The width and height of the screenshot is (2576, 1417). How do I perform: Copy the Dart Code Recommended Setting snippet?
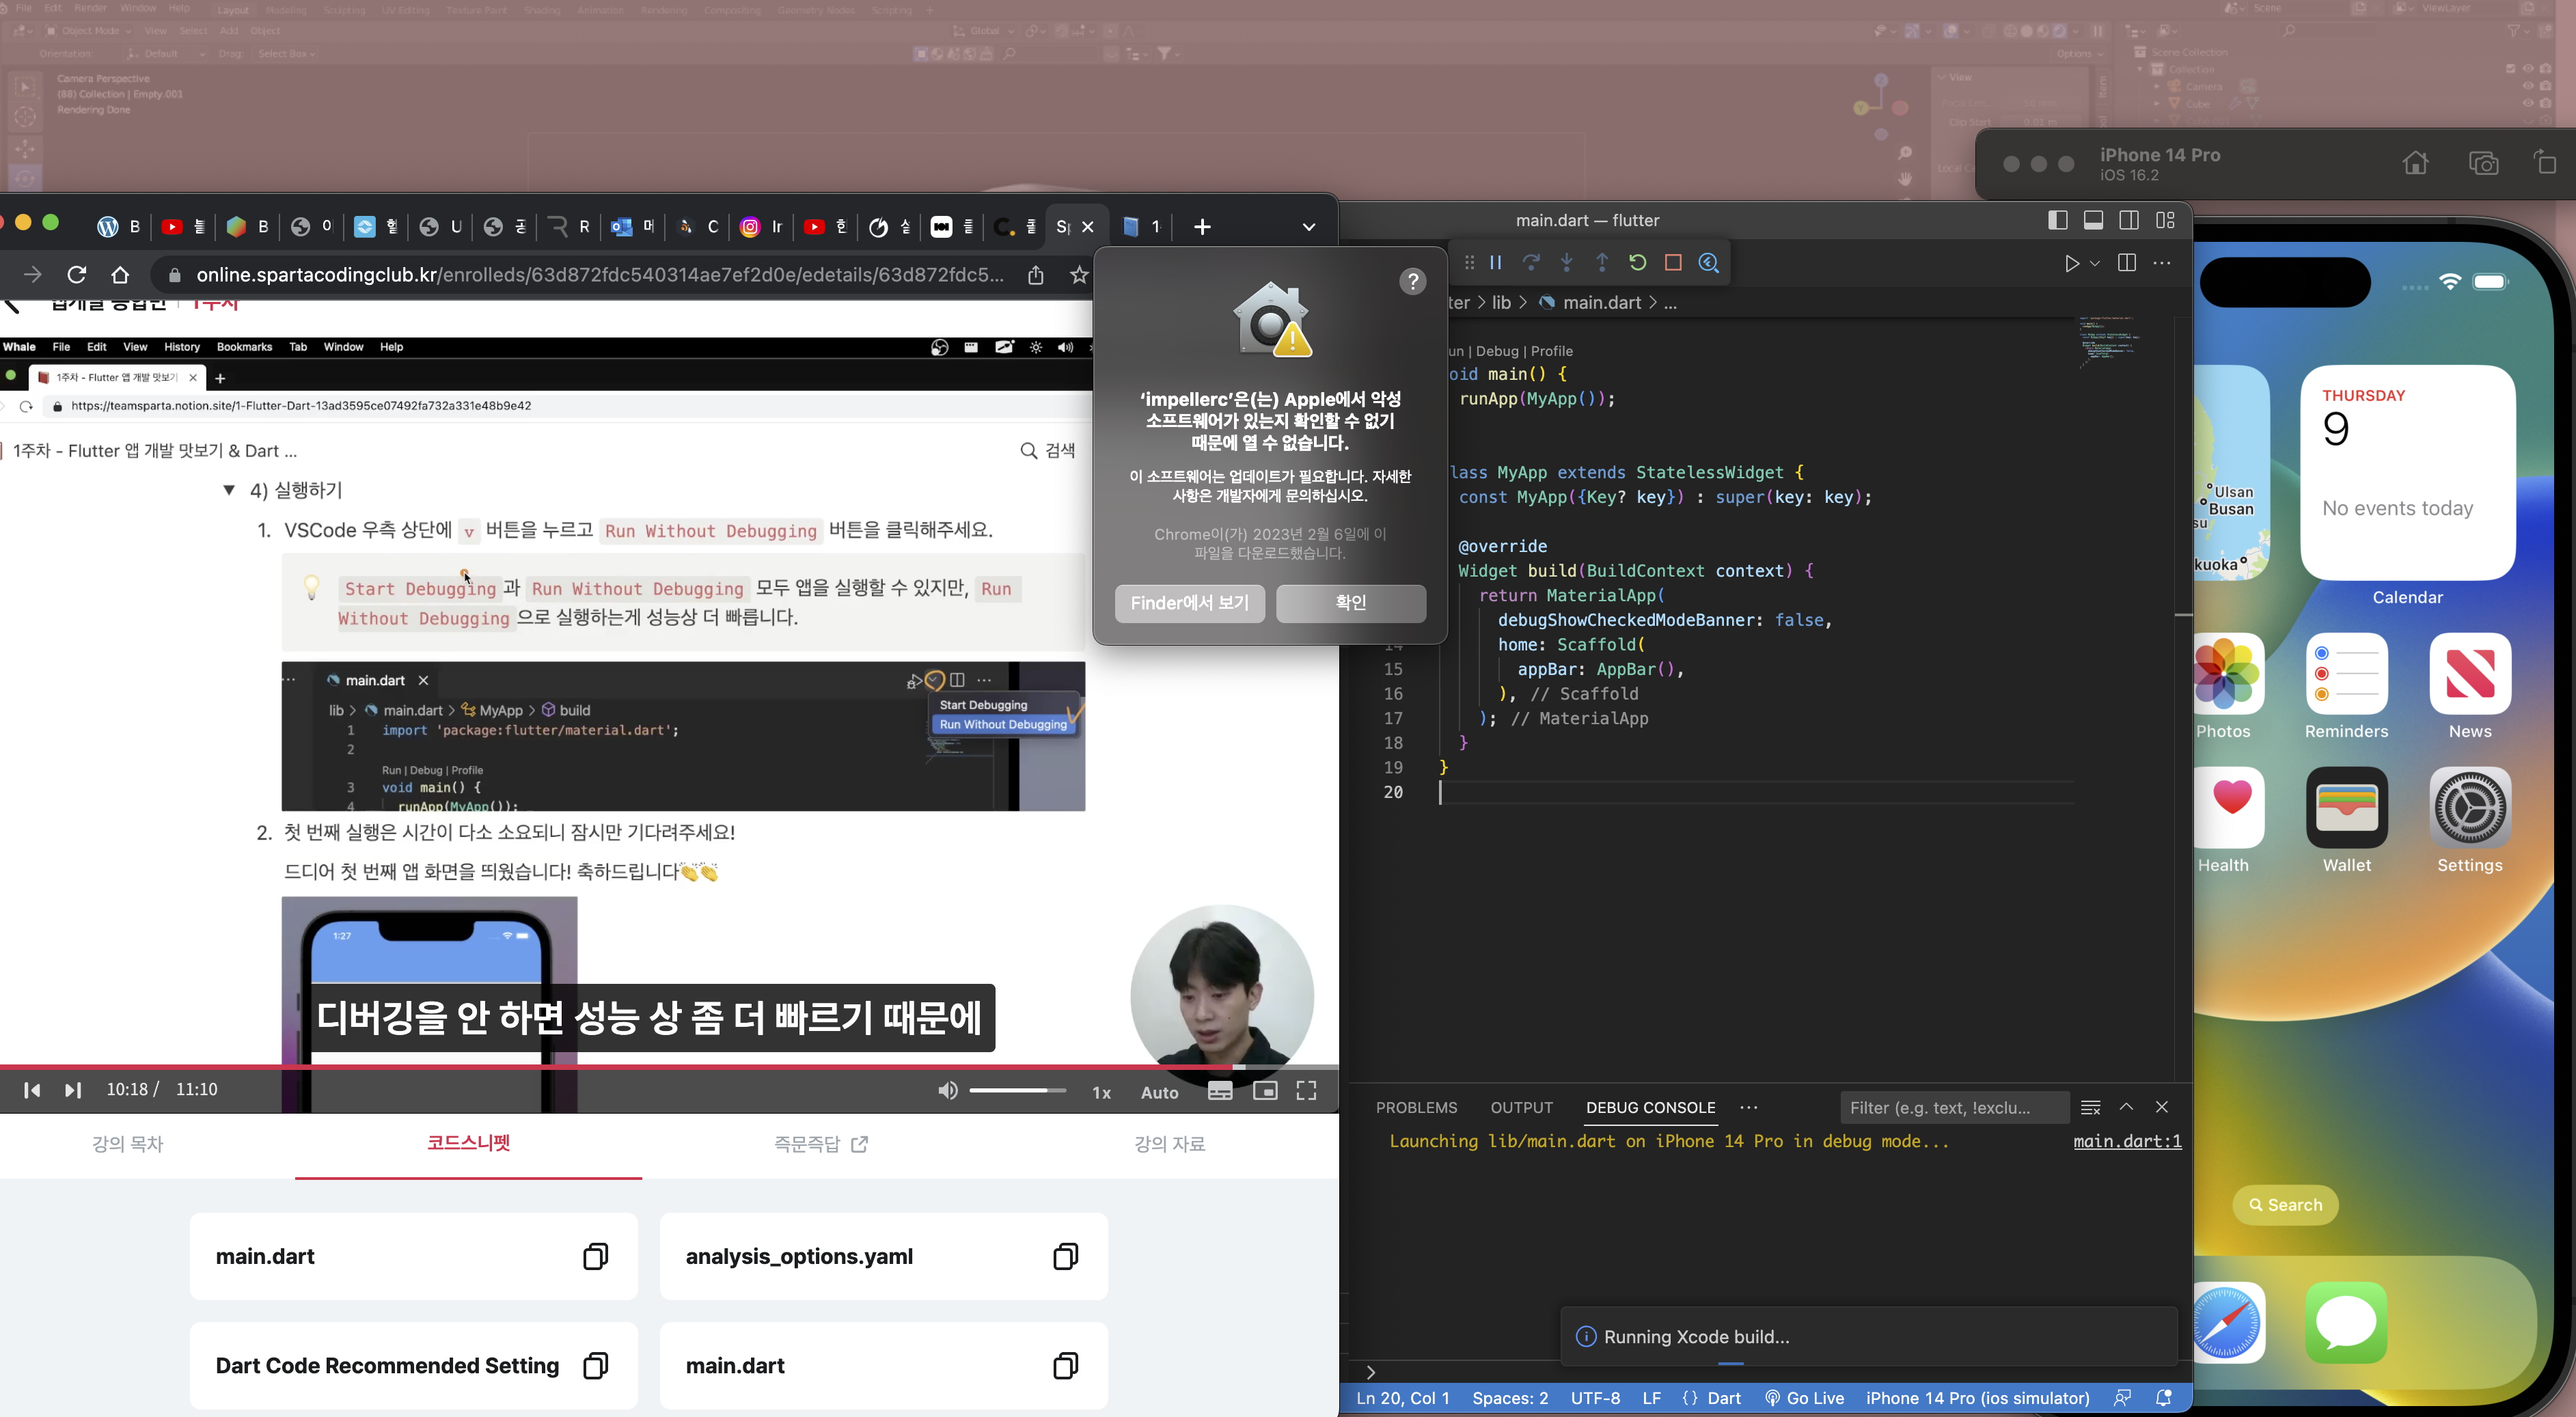click(x=596, y=1365)
